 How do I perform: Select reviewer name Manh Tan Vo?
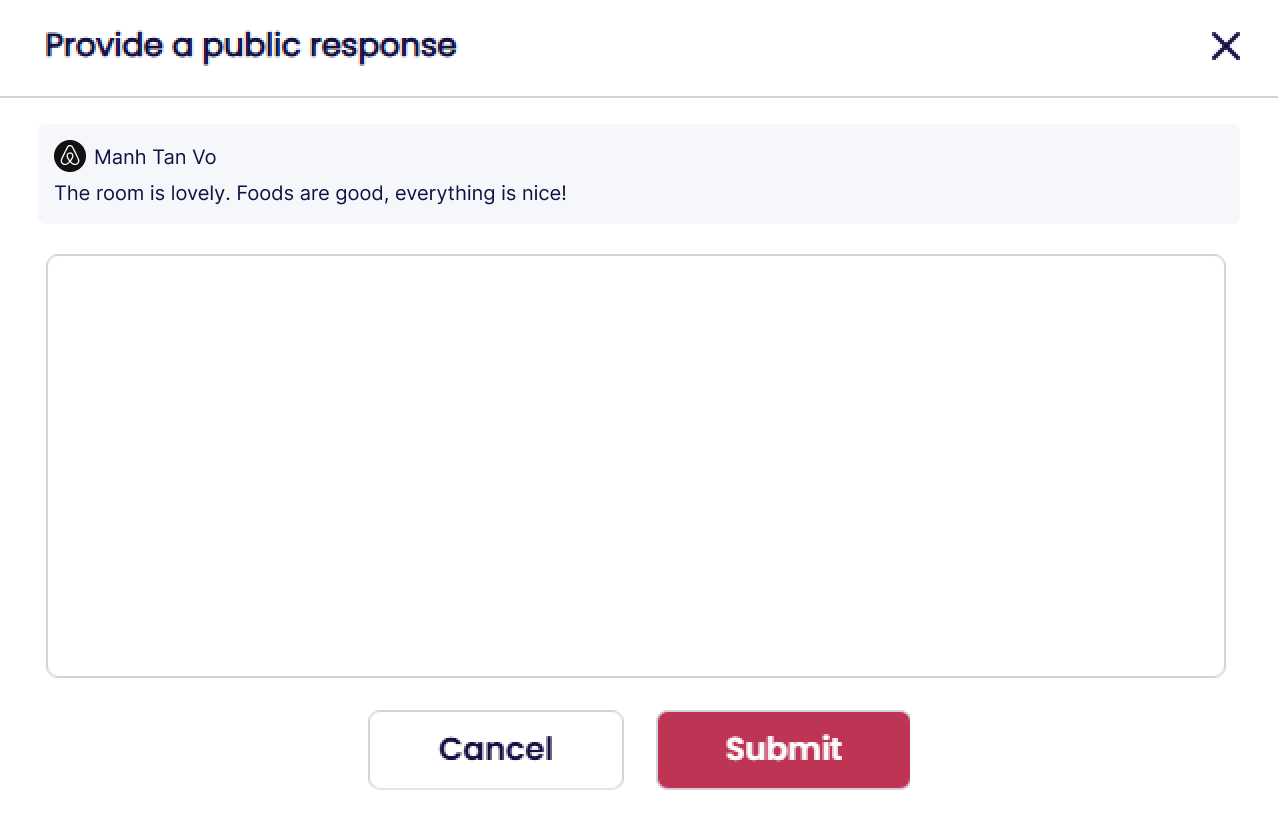[x=155, y=157]
